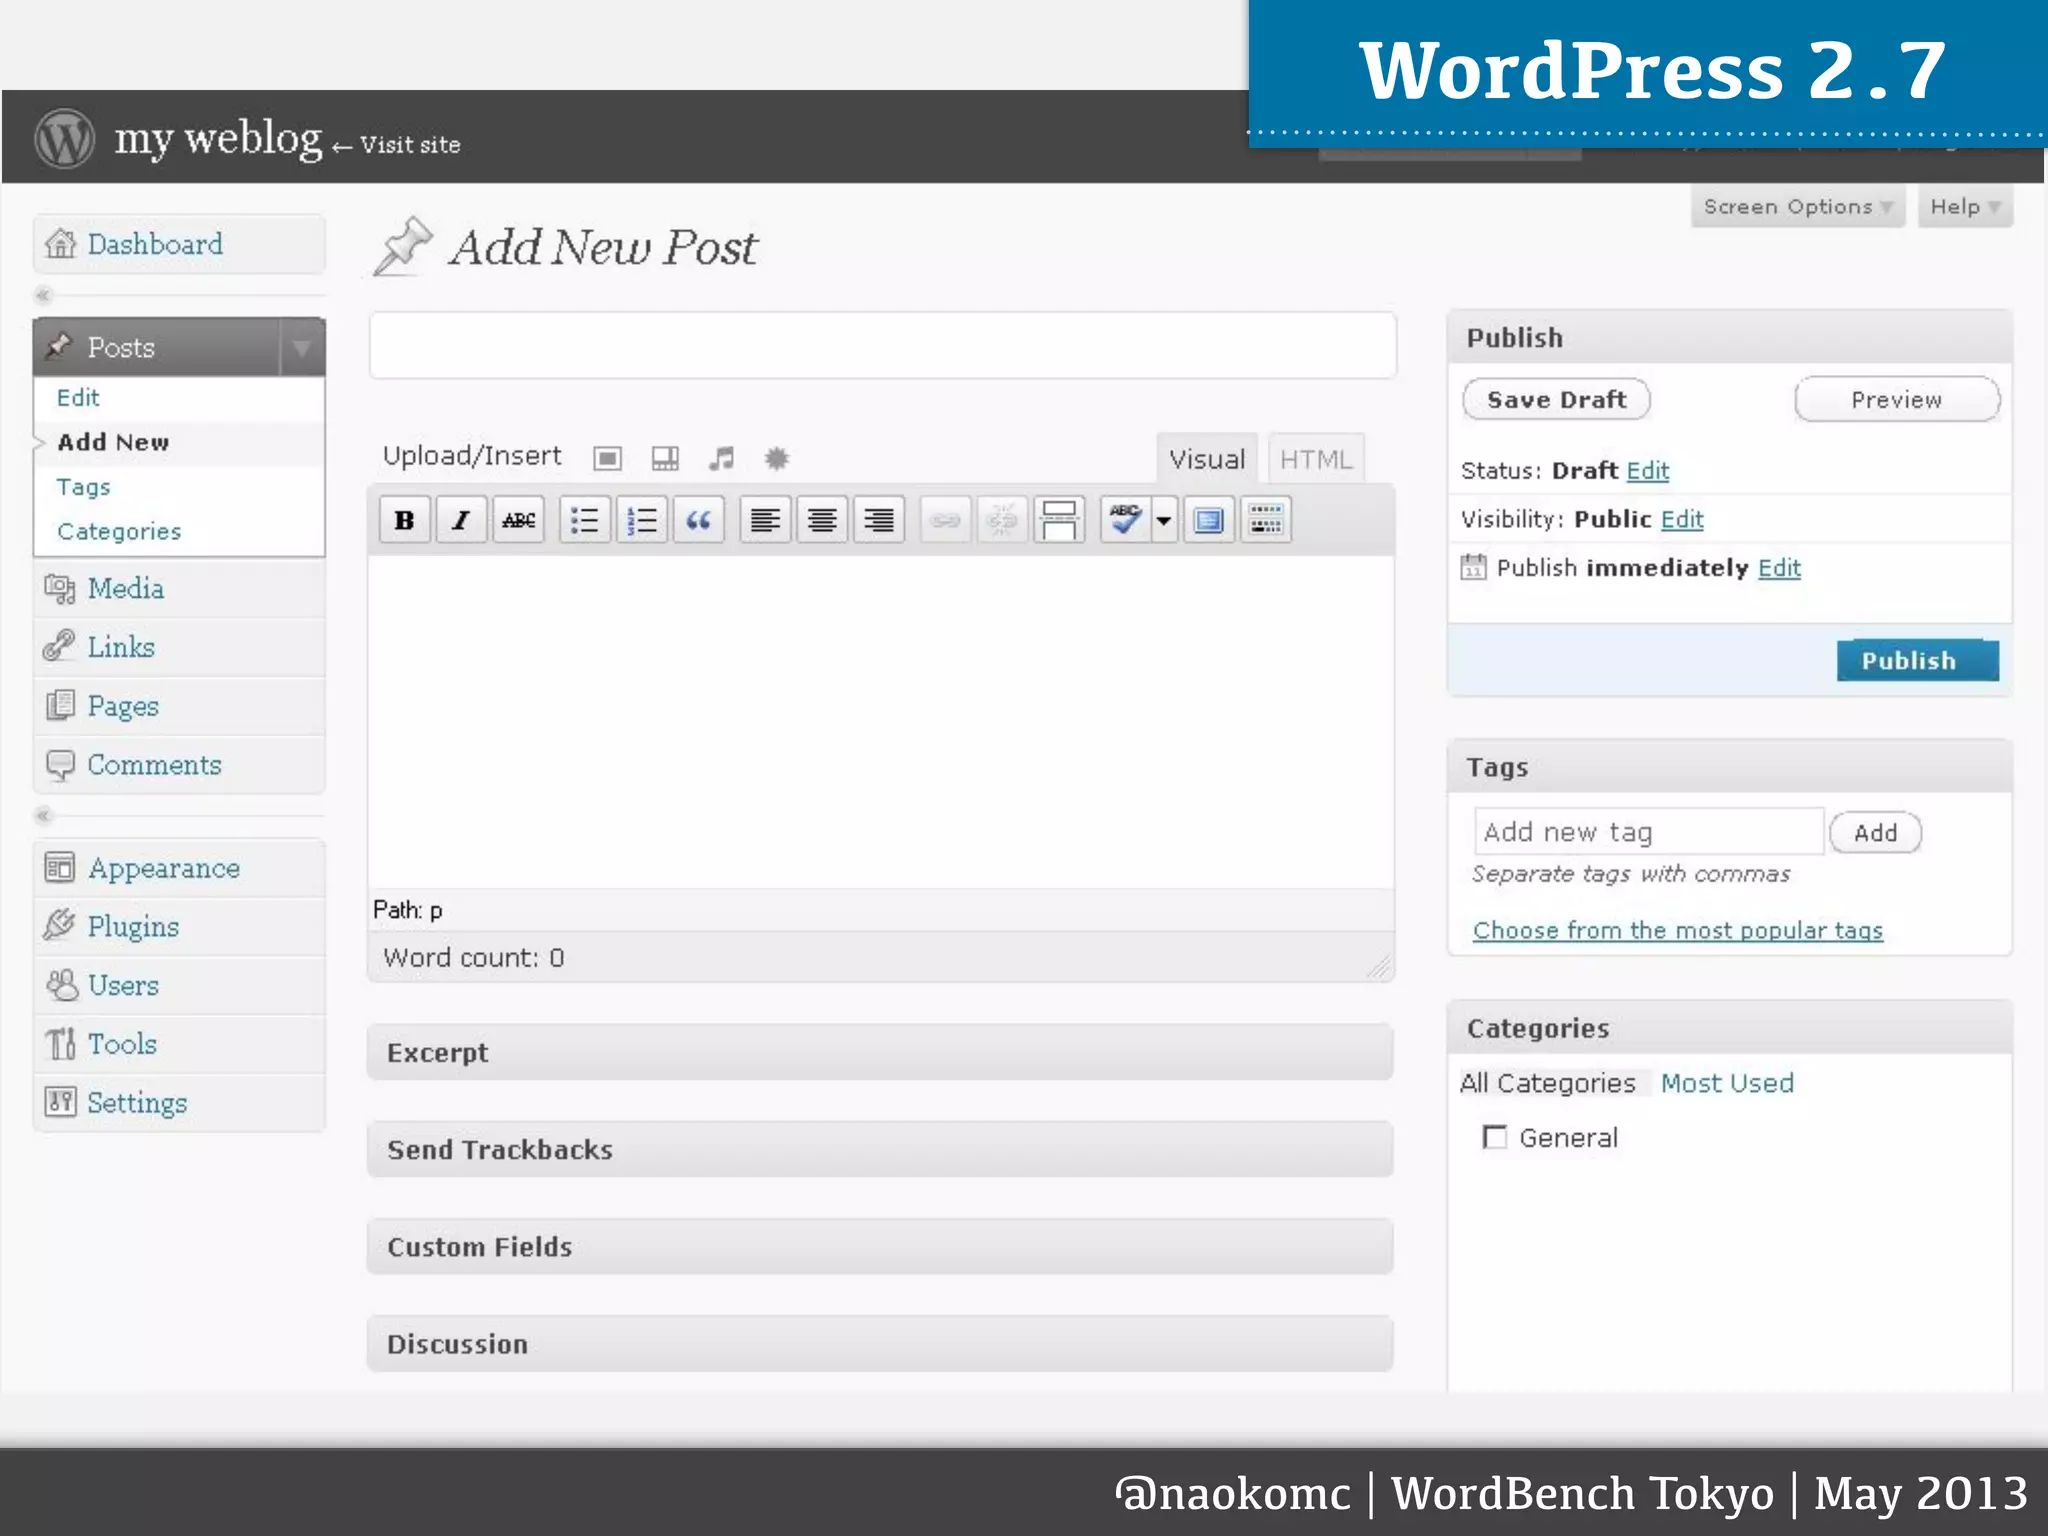The width and height of the screenshot is (2048, 1536).
Task: Apply strikethrough with the ABC icon
Action: [518, 520]
